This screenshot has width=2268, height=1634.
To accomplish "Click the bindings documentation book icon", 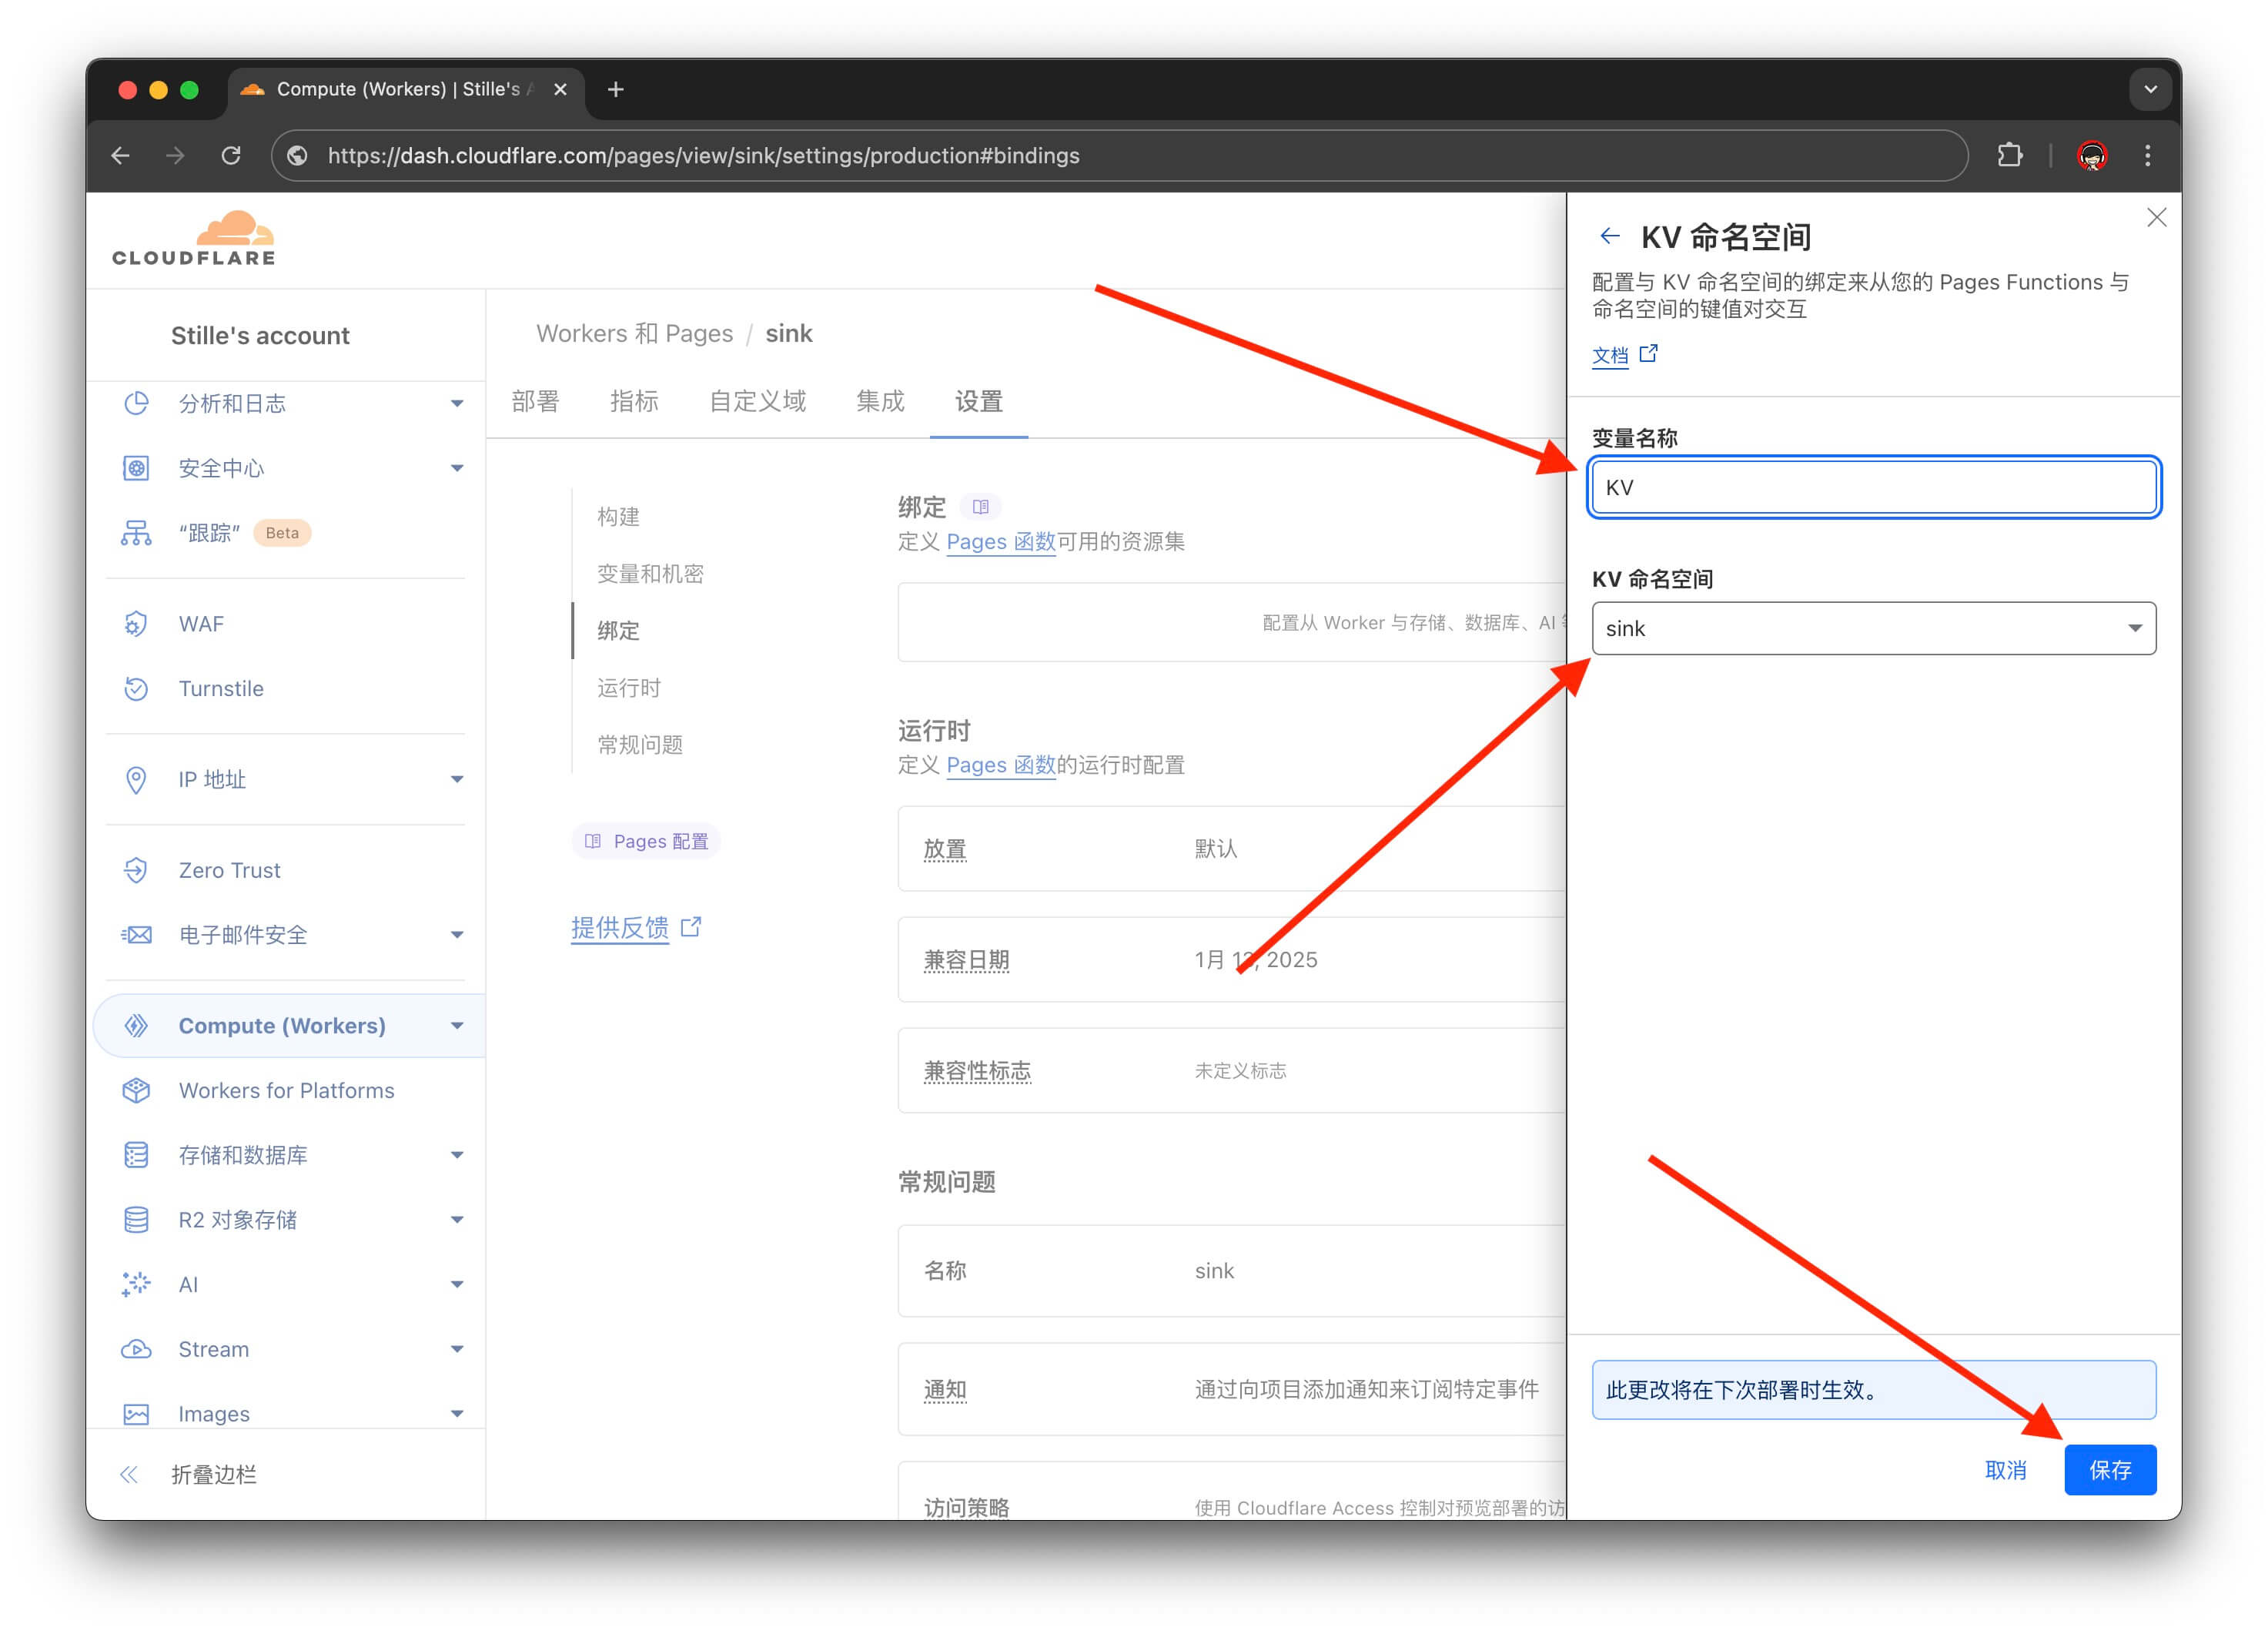I will pyautogui.click(x=980, y=507).
